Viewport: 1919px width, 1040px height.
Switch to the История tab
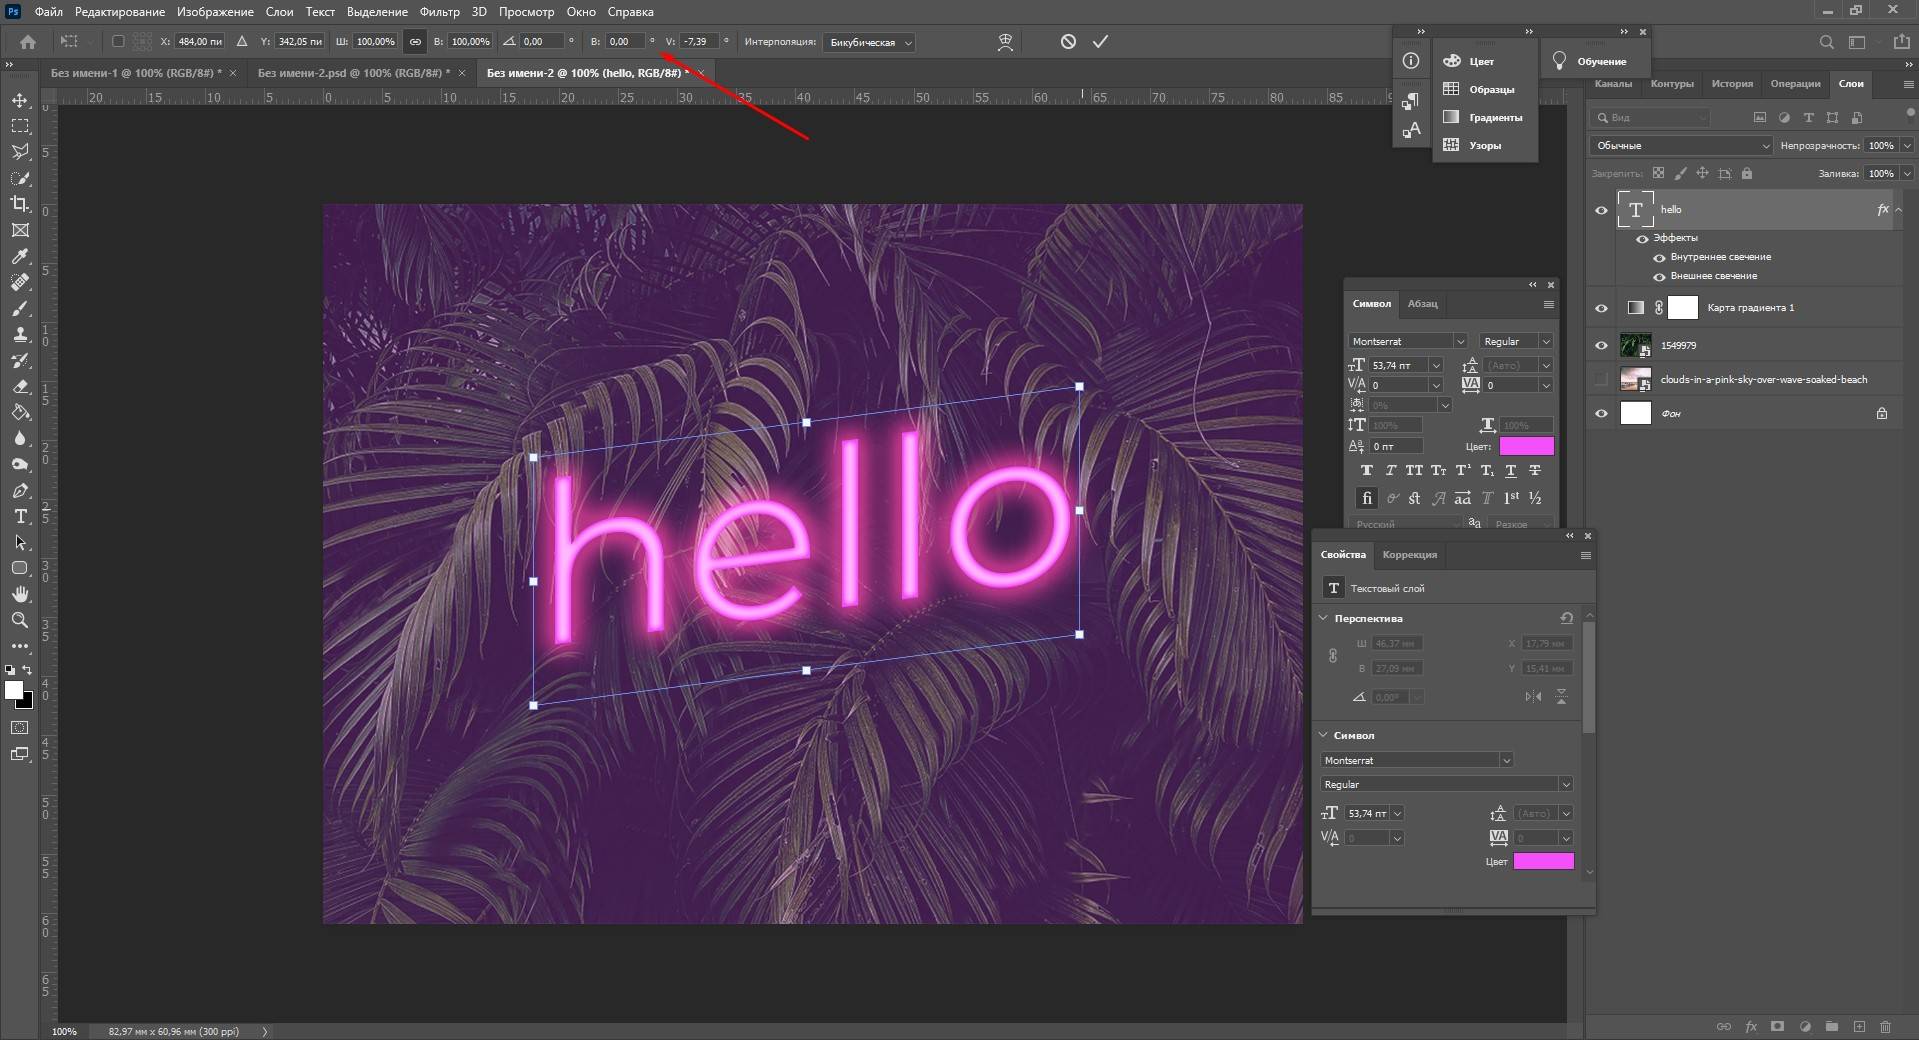tap(1731, 84)
